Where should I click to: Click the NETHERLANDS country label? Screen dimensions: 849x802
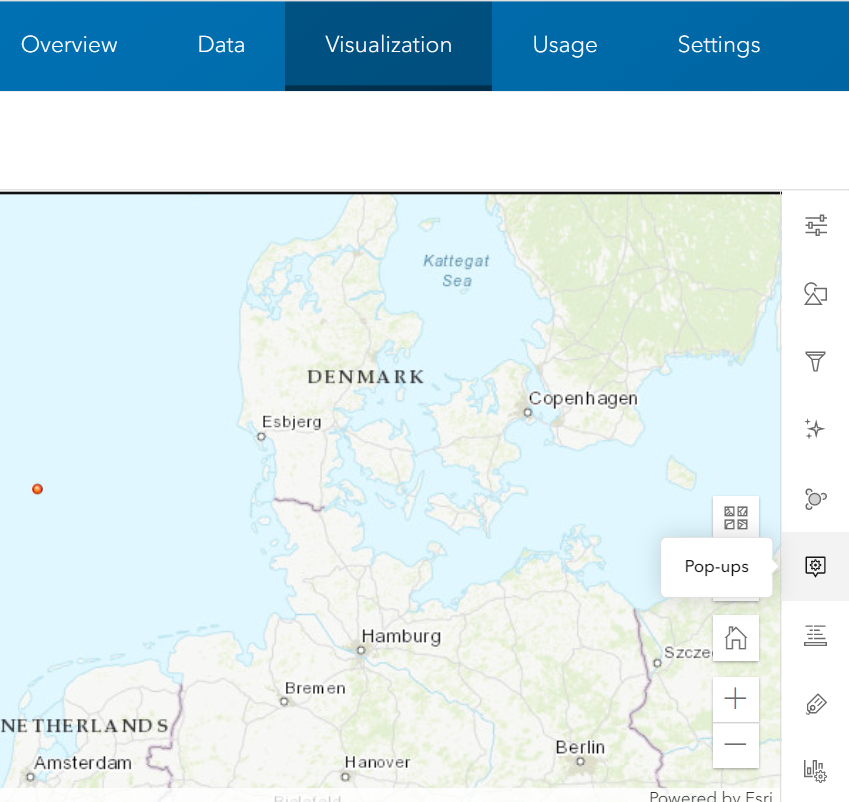coord(84,726)
